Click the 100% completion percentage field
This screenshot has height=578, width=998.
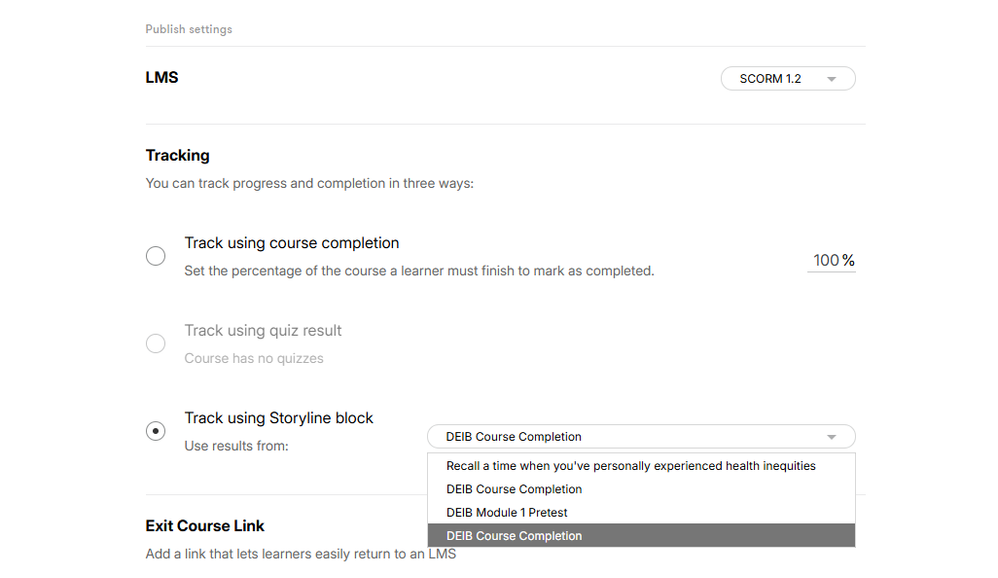831,261
